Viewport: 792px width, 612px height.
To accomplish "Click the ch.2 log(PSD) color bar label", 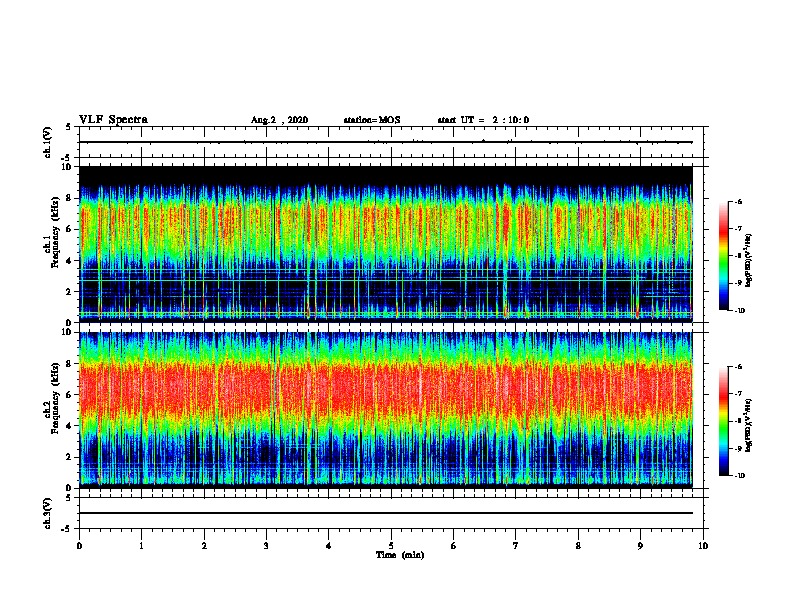I will 749,425.
